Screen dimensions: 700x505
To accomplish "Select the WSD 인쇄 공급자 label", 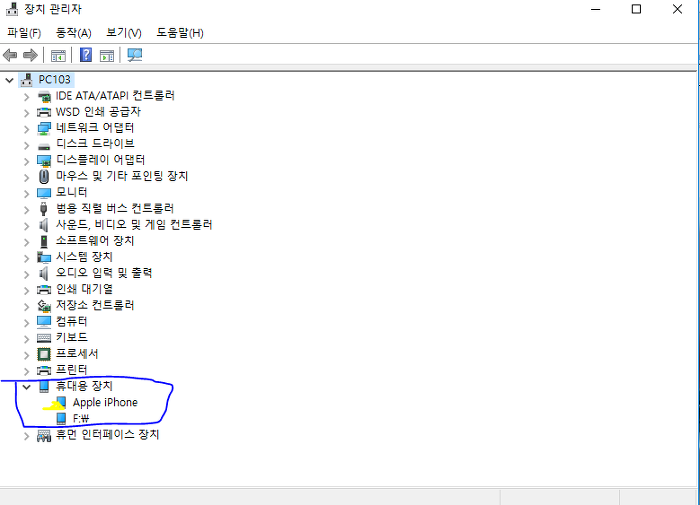I will pos(98,112).
